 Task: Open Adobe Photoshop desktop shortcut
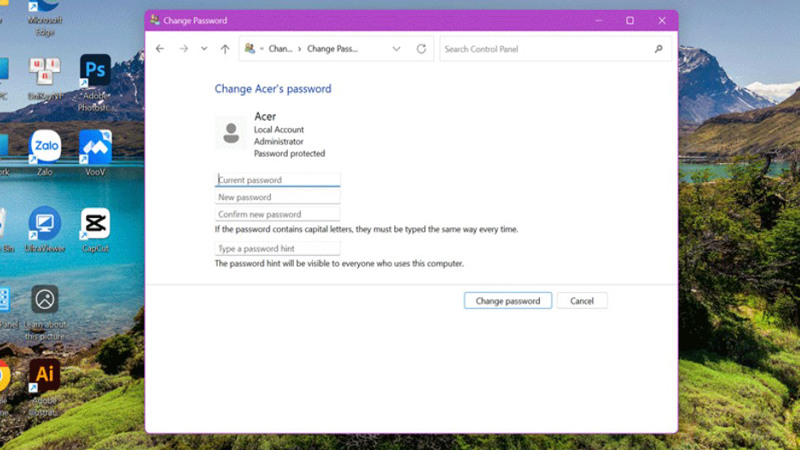tap(95, 72)
